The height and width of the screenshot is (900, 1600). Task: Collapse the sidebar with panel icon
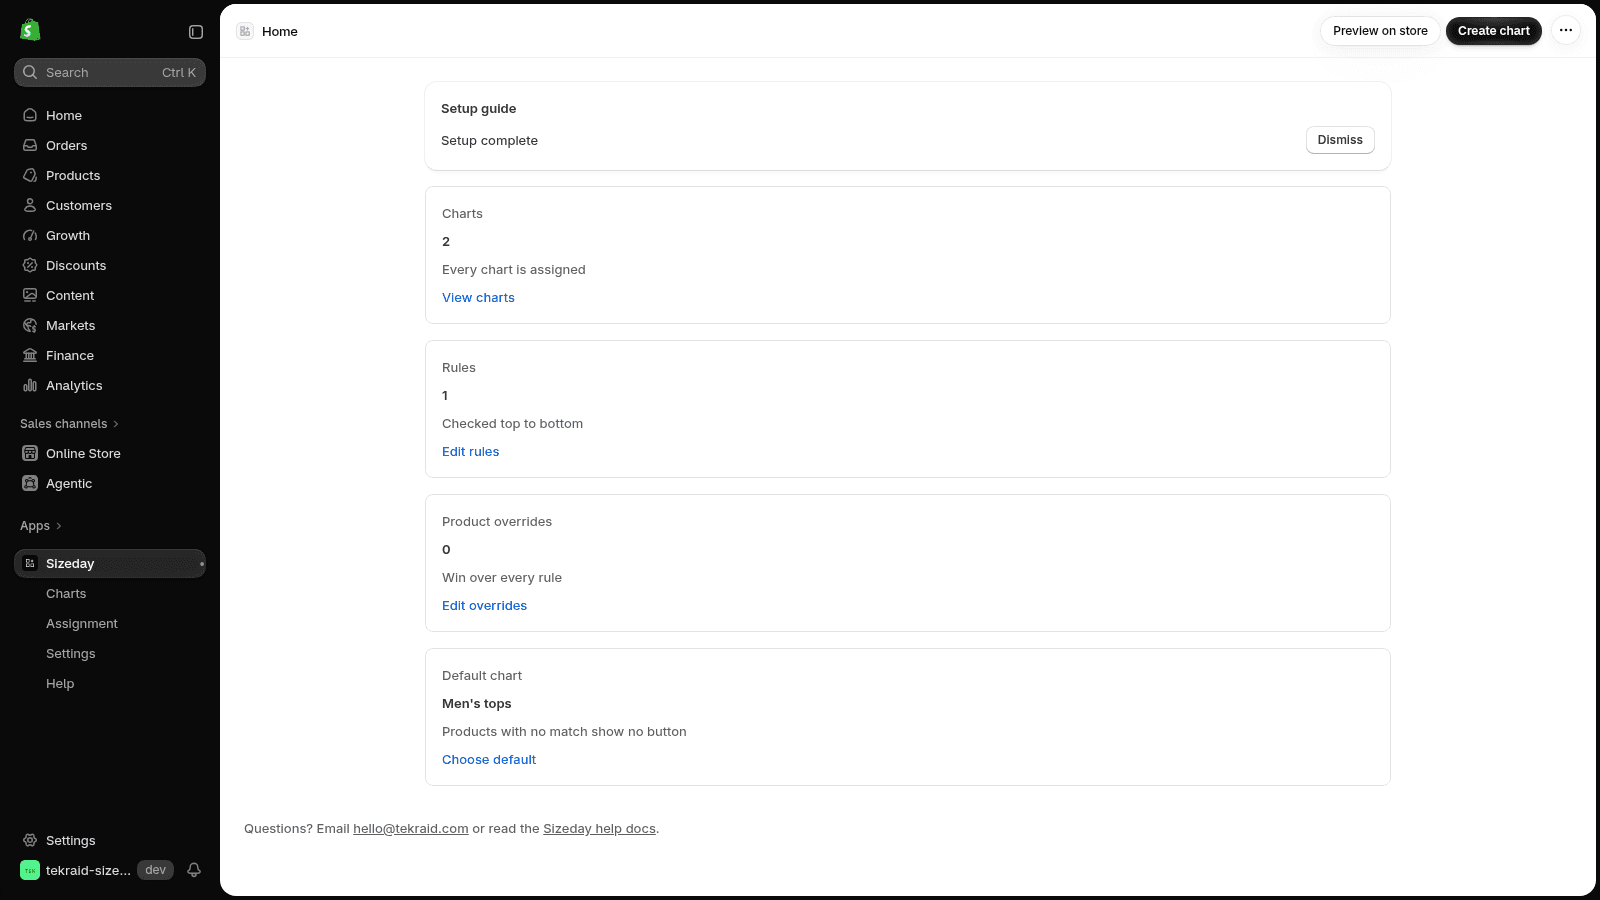click(196, 32)
